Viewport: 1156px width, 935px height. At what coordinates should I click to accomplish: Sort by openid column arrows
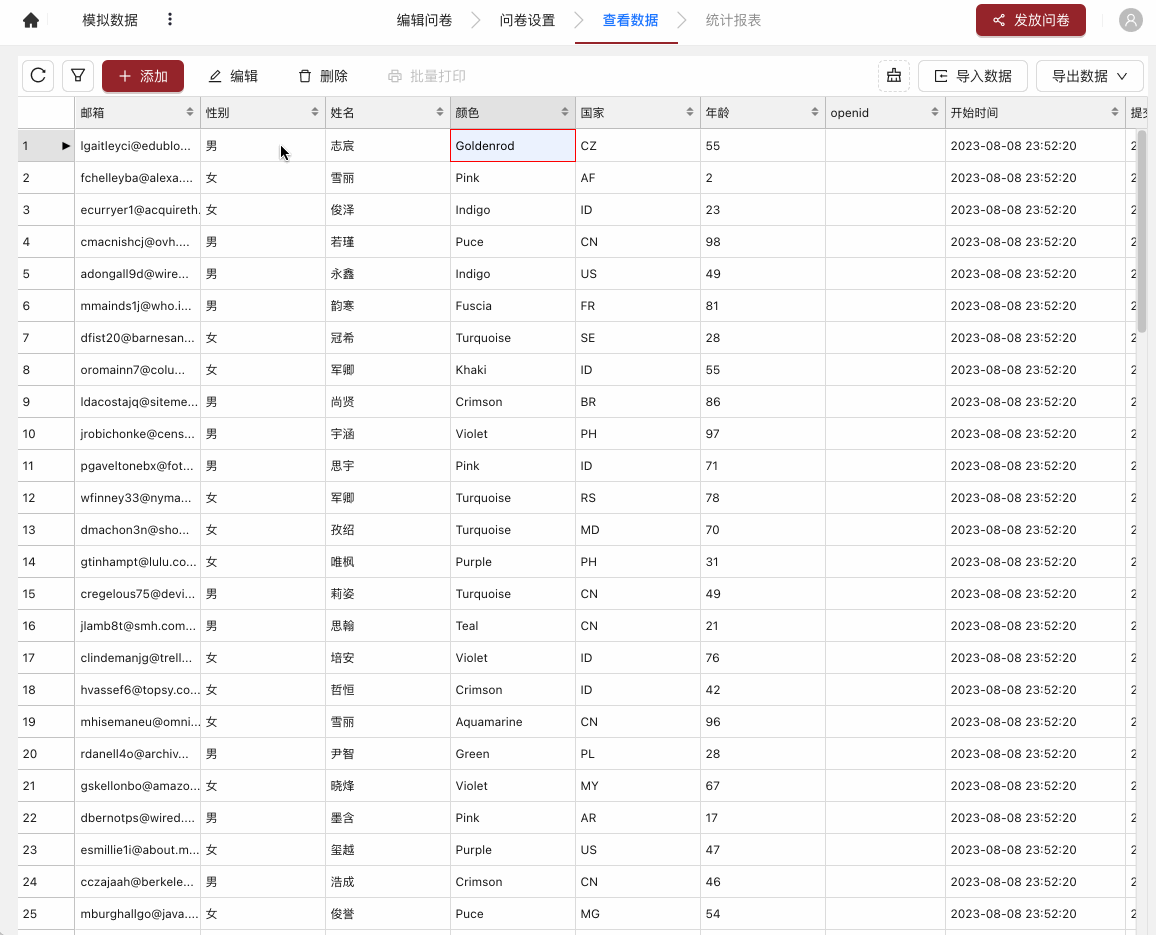pos(935,112)
